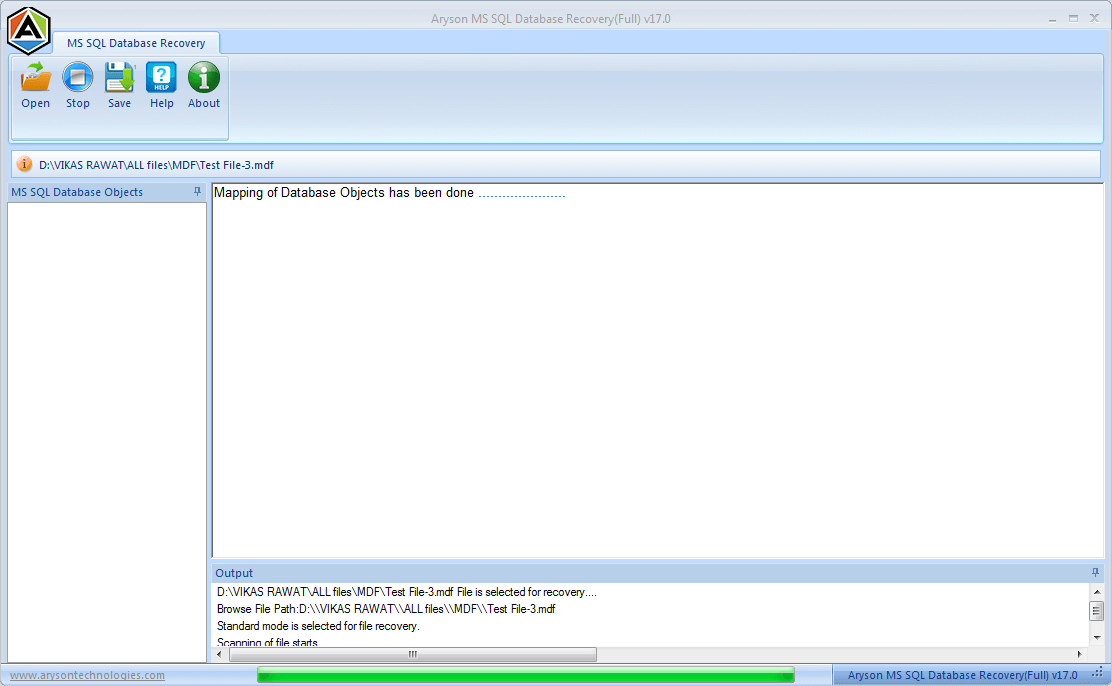Click the 'Browse File Path' log line
This screenshot has width=1112, height=686.
coord(386,609)
